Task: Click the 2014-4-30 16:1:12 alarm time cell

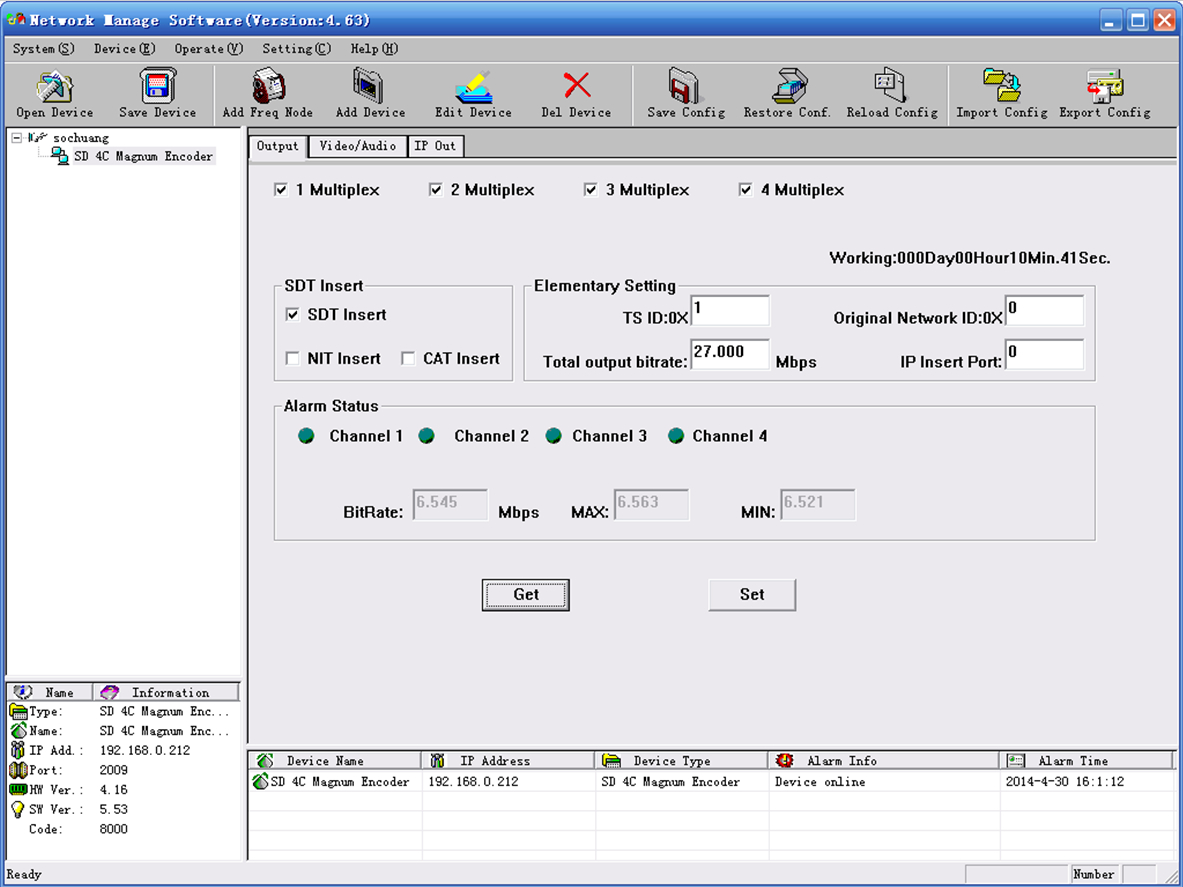Action: coord(1065,781)
